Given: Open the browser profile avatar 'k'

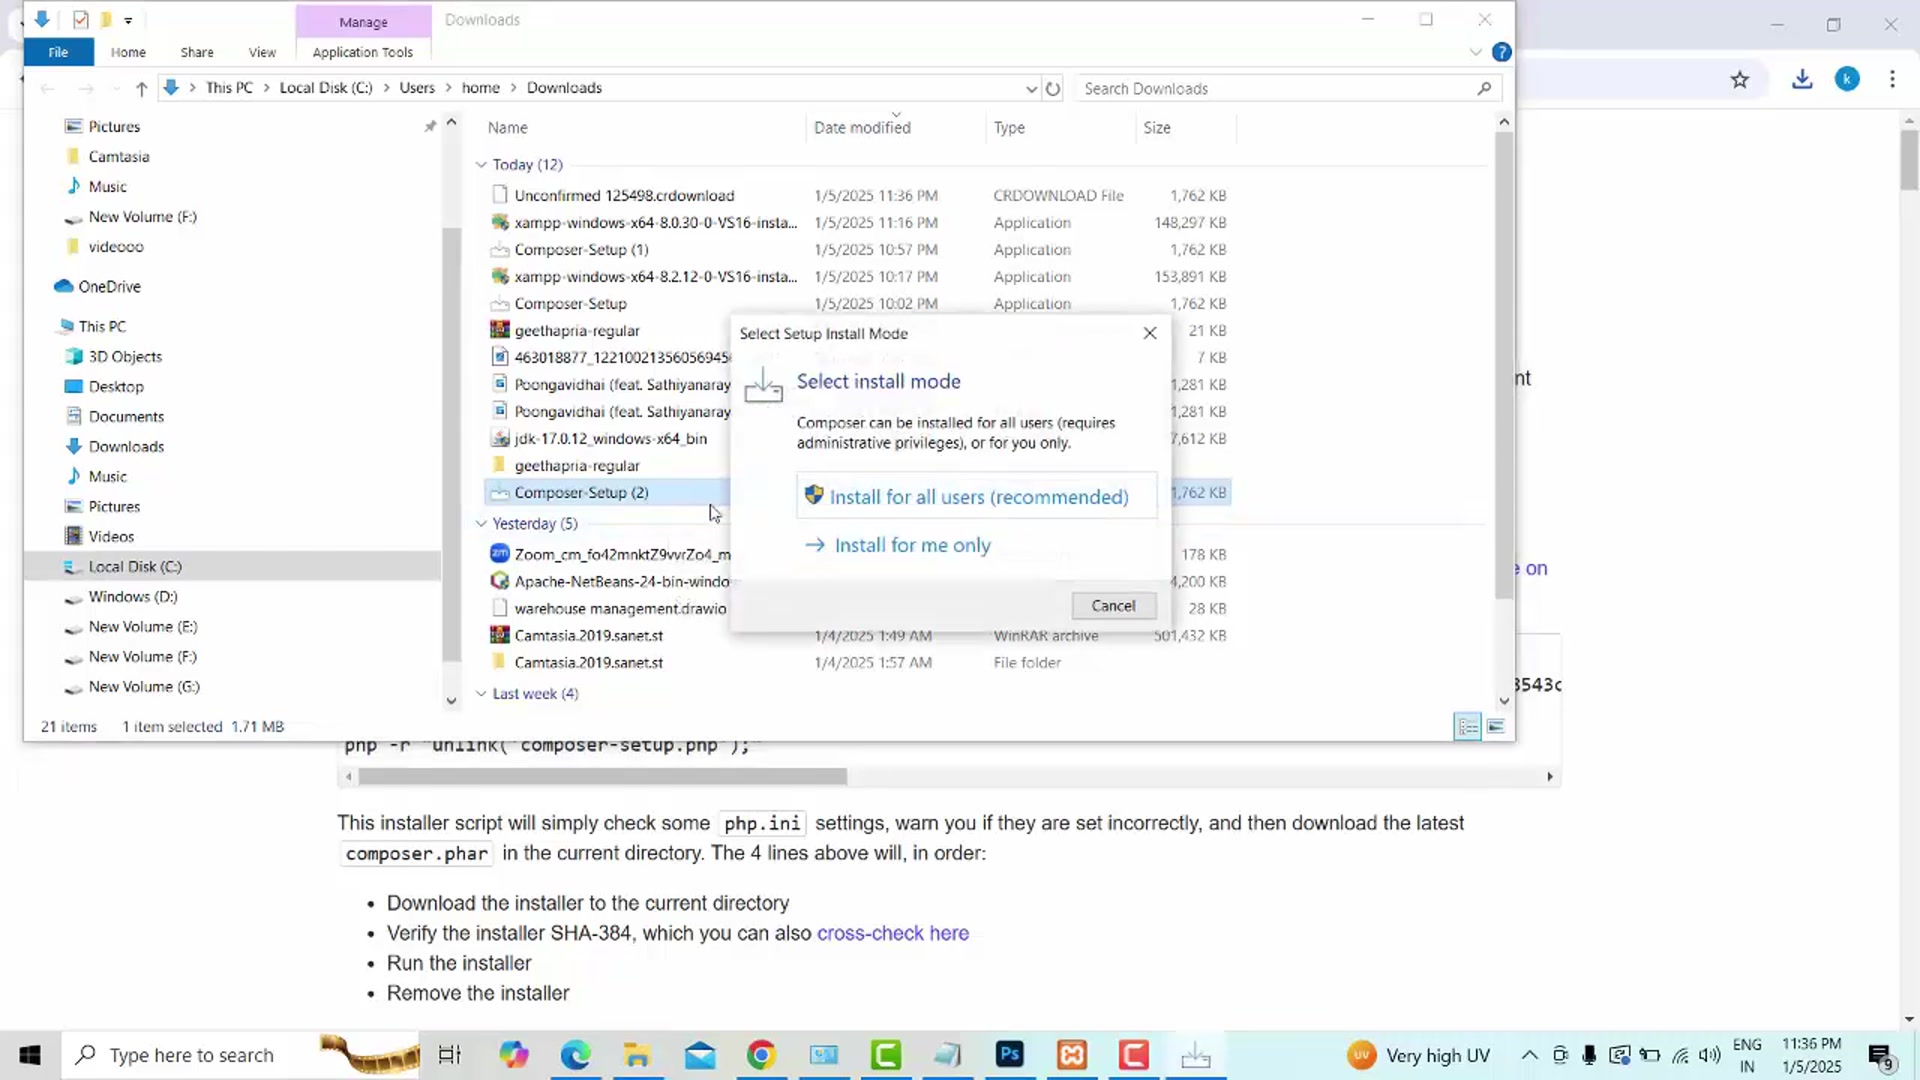Looking at the screenshot, I should point(1847,80).
